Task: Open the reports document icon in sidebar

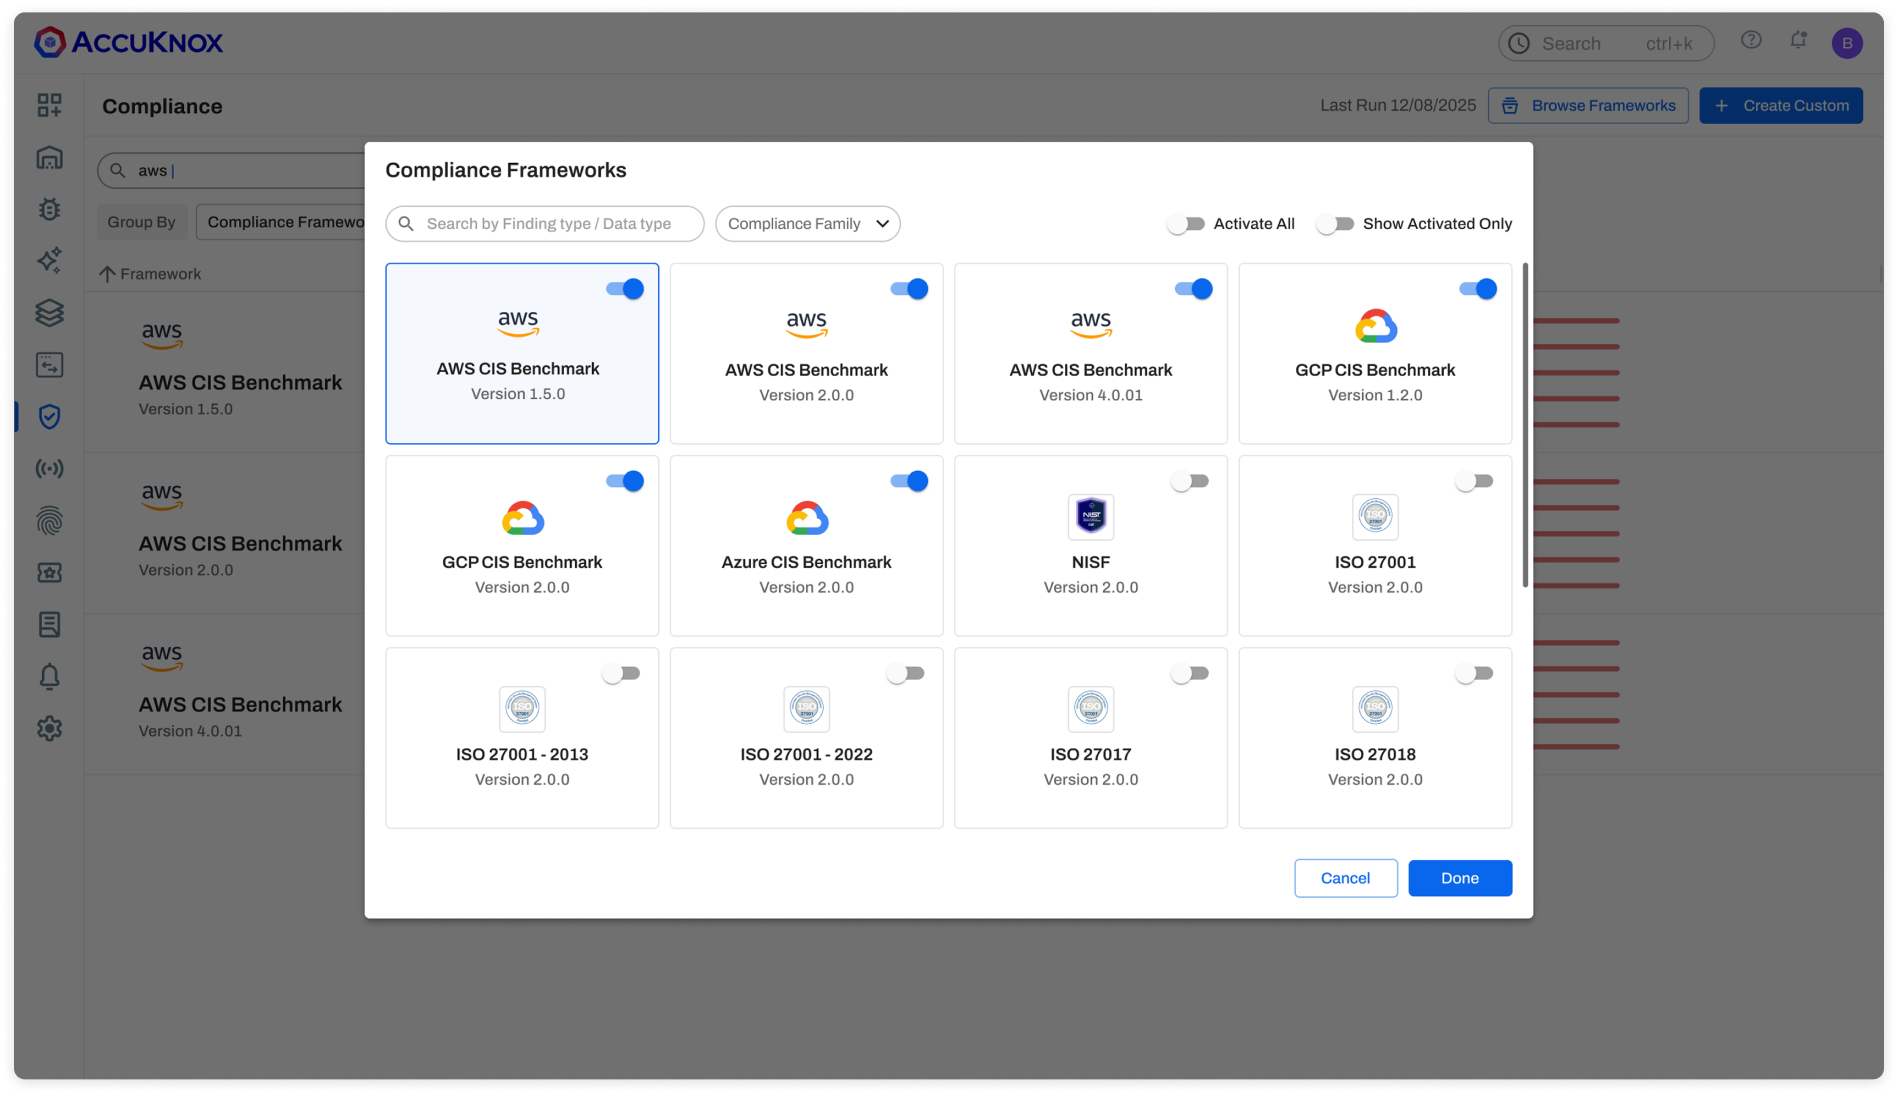Action: tap(49, 624)
